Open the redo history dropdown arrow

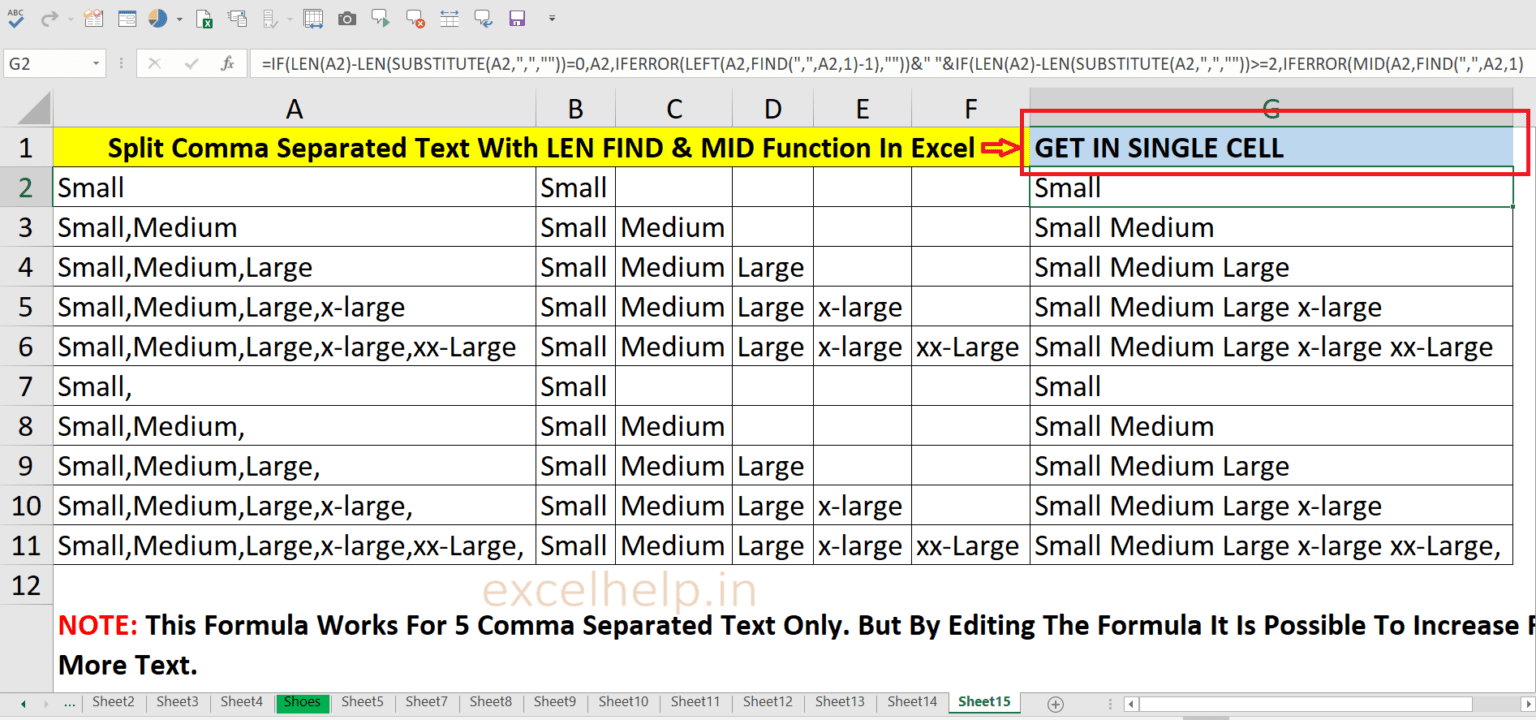click(70, 19)
